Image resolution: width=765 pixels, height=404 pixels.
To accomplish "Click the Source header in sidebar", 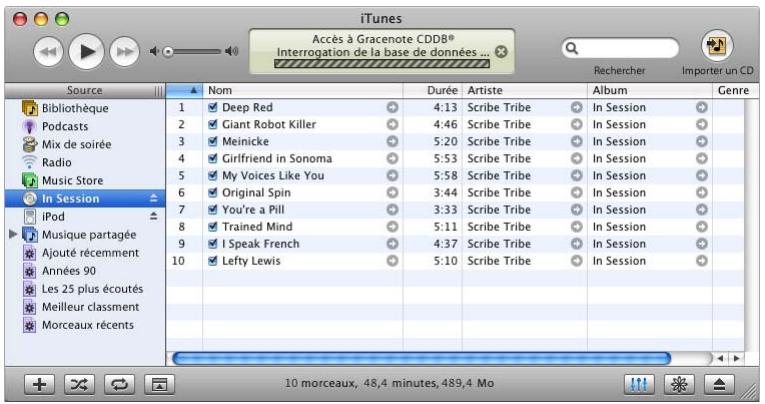I will click(x=85, y=90).
